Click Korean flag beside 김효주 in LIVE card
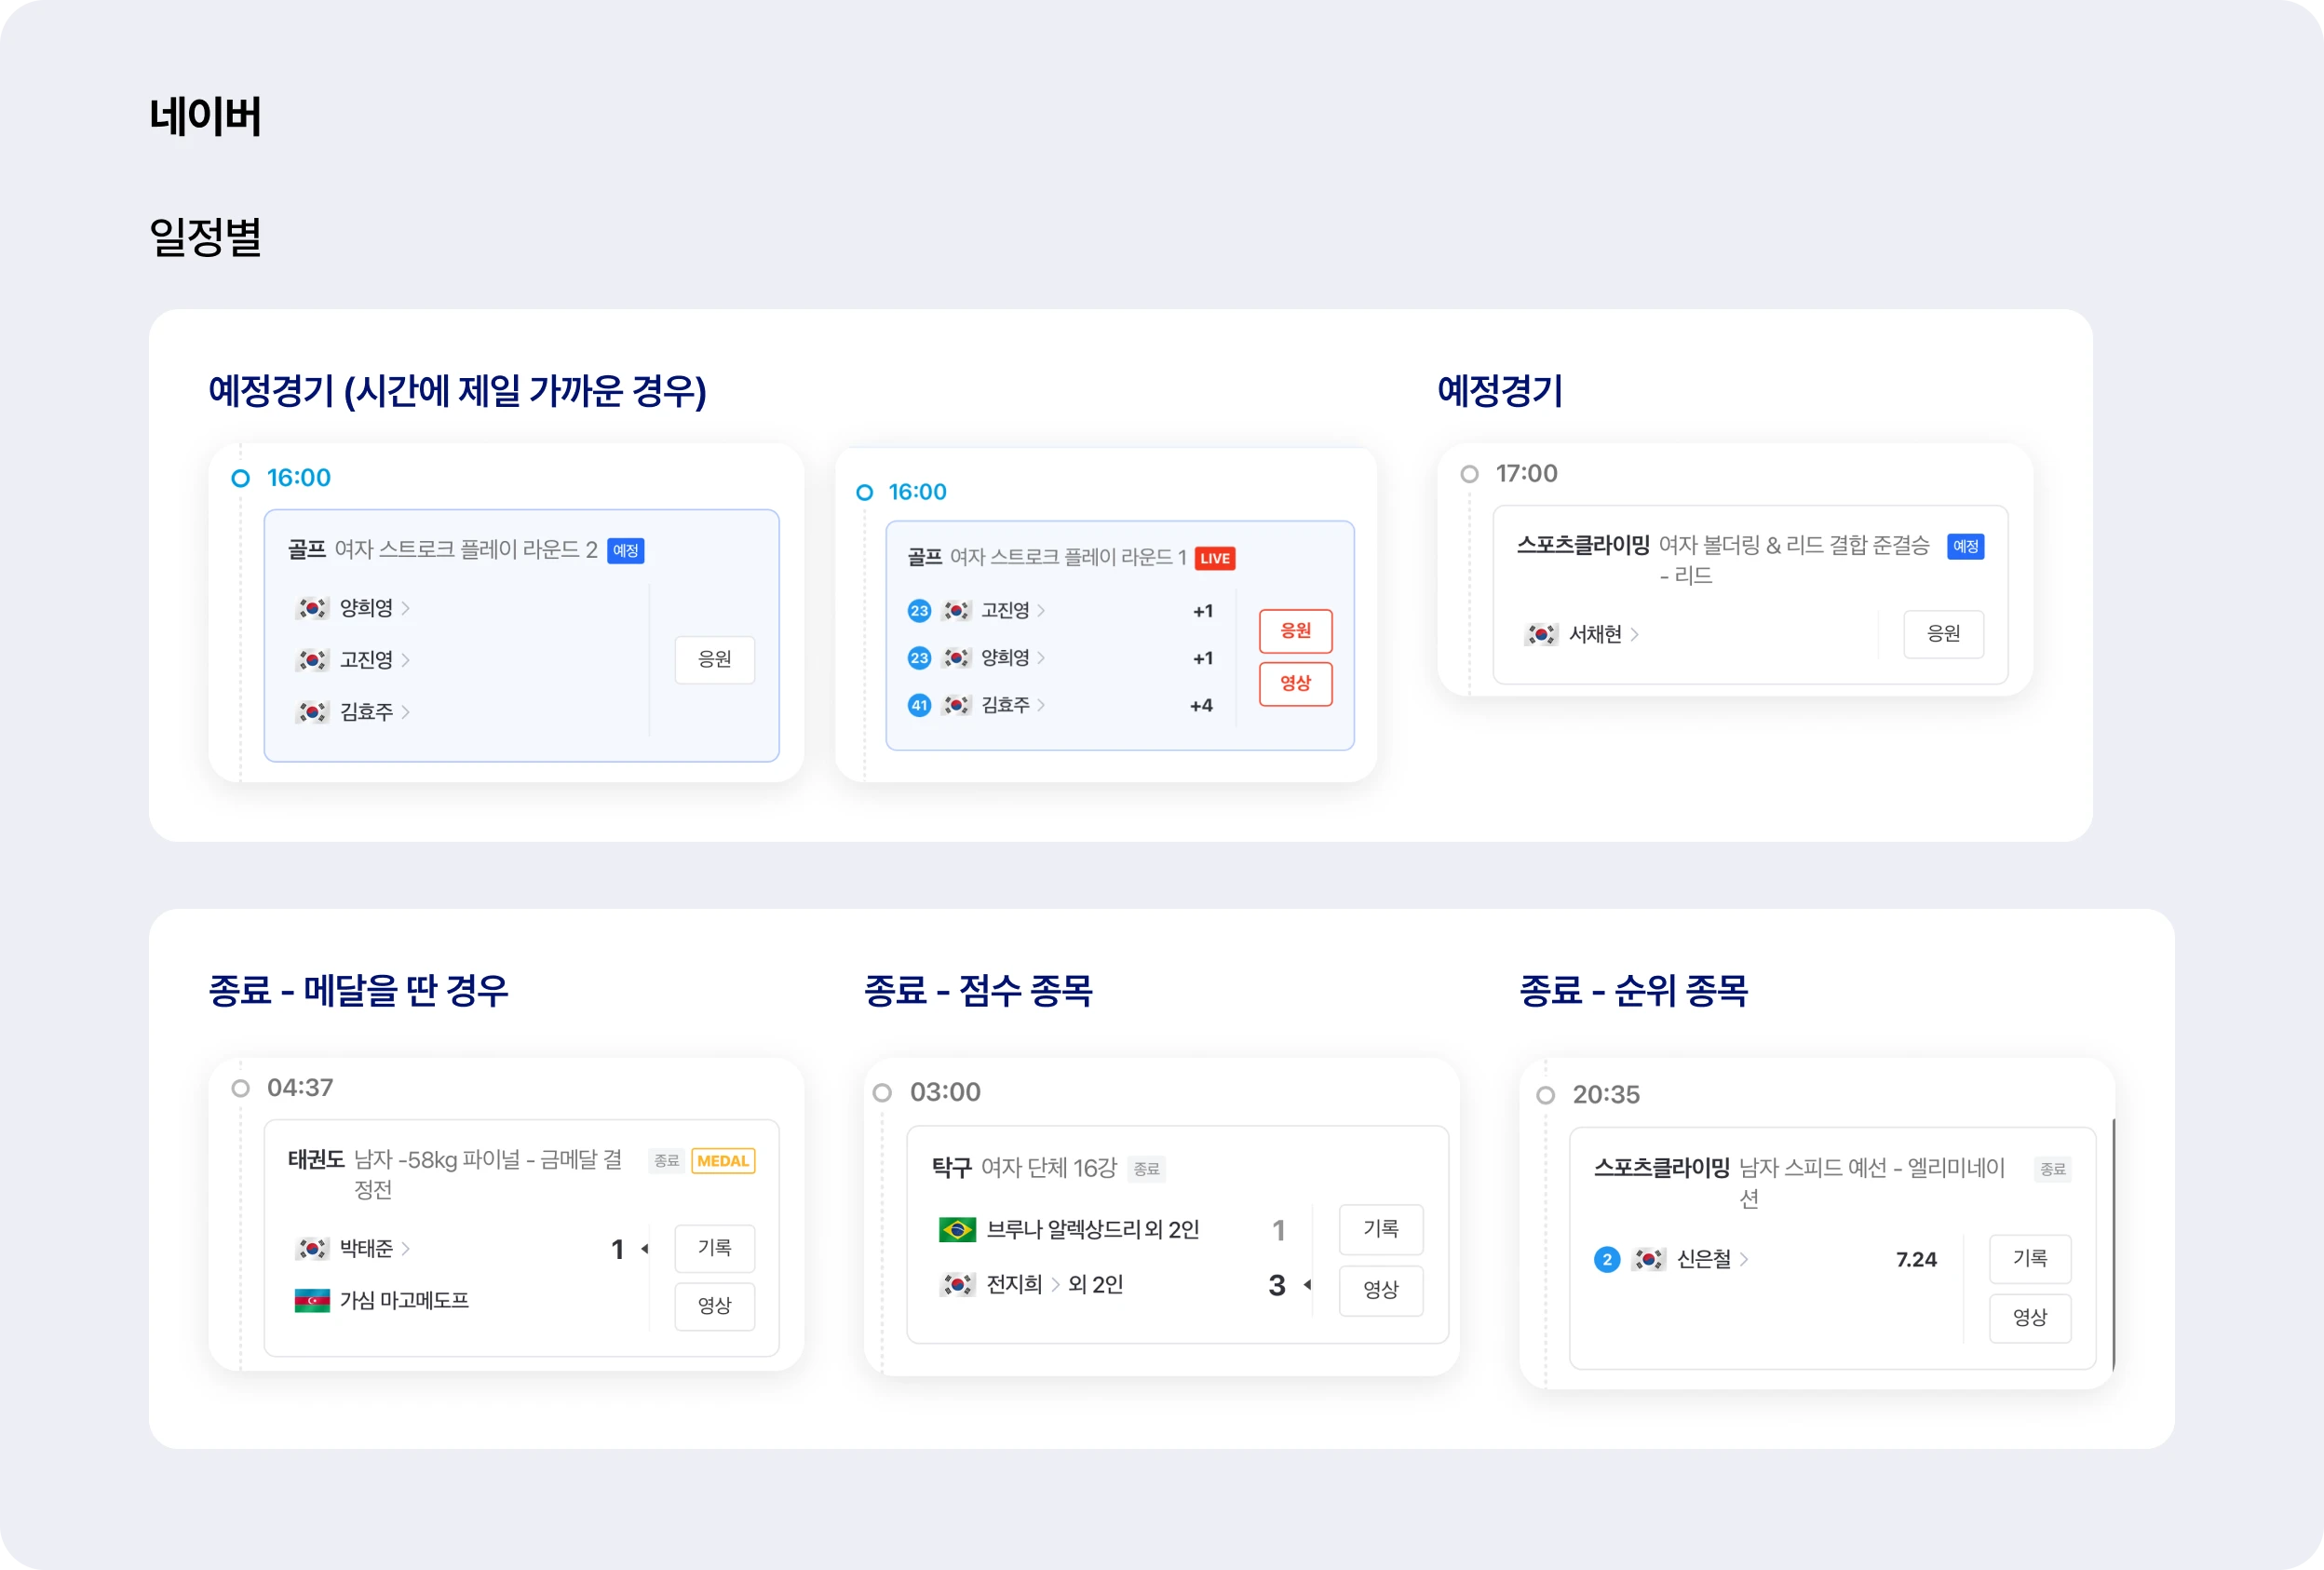The height and width of the screenshot is (1570, 2324). [x=957, y=705]
